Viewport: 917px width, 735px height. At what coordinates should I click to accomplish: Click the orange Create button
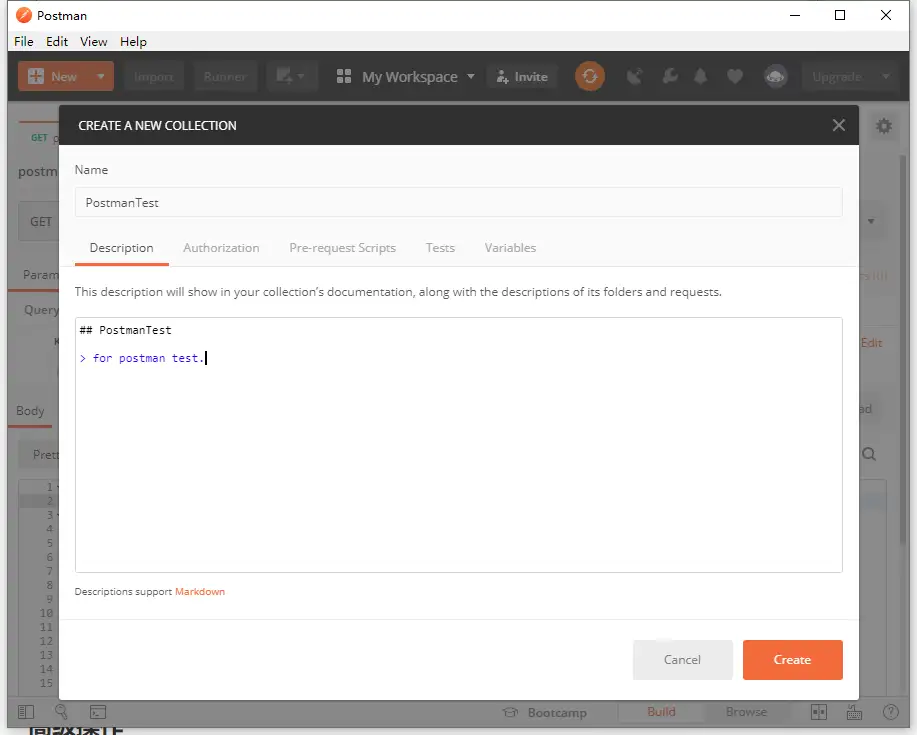coord(792,660)
